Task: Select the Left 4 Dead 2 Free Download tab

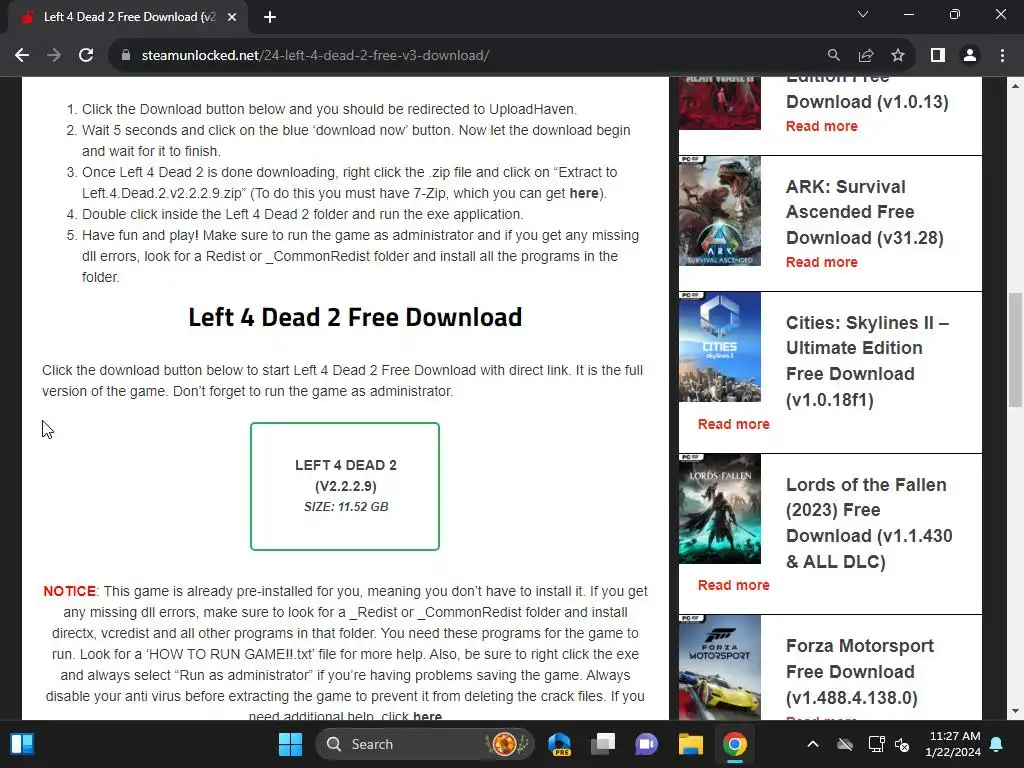Action: [x=129, y=17]
